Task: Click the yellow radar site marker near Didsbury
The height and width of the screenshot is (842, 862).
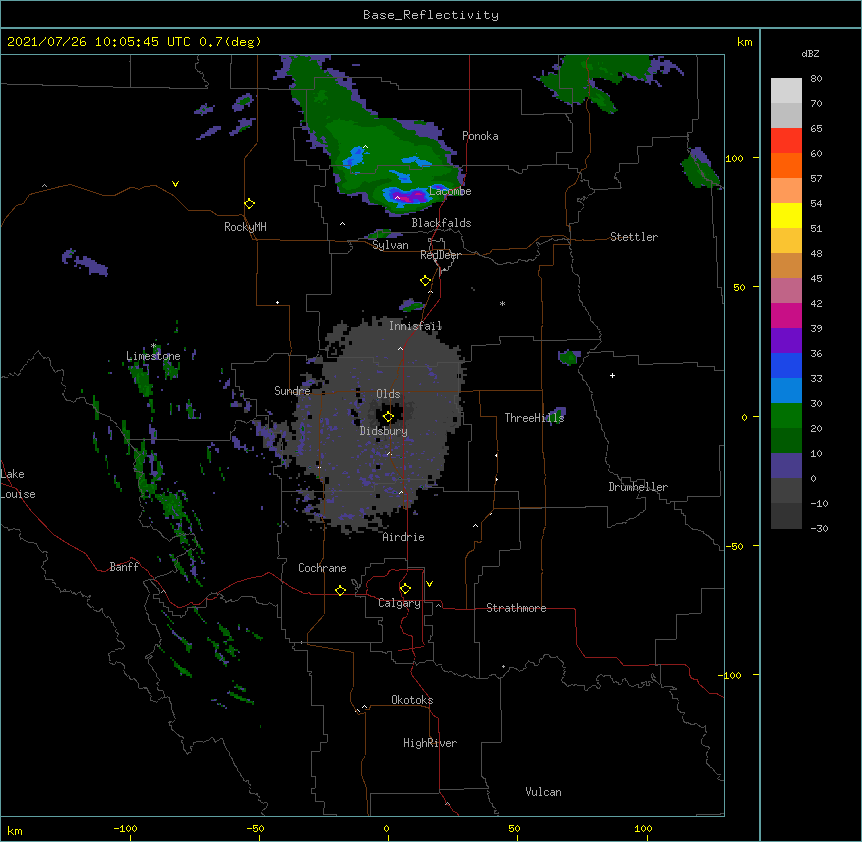Action: [388, 417]
